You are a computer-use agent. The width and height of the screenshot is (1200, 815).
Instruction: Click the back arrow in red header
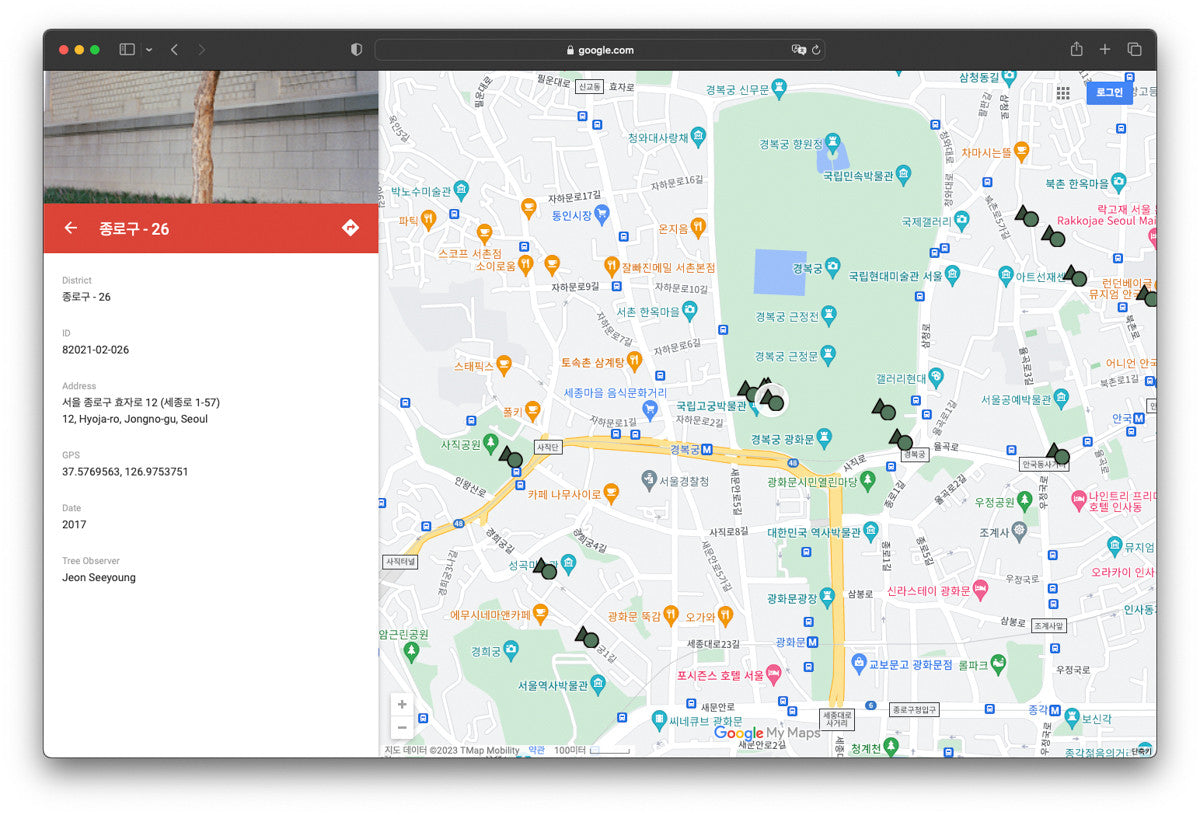[70, 228]
